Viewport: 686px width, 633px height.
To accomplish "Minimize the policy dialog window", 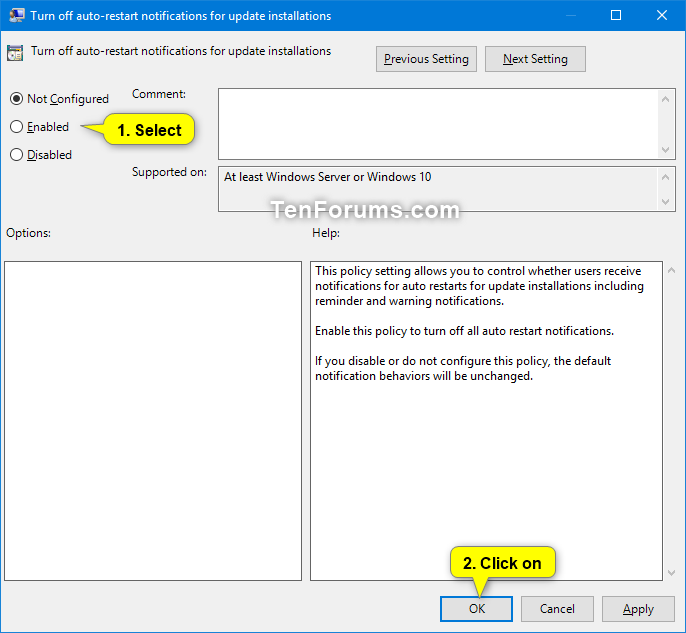I will point(570,15).
